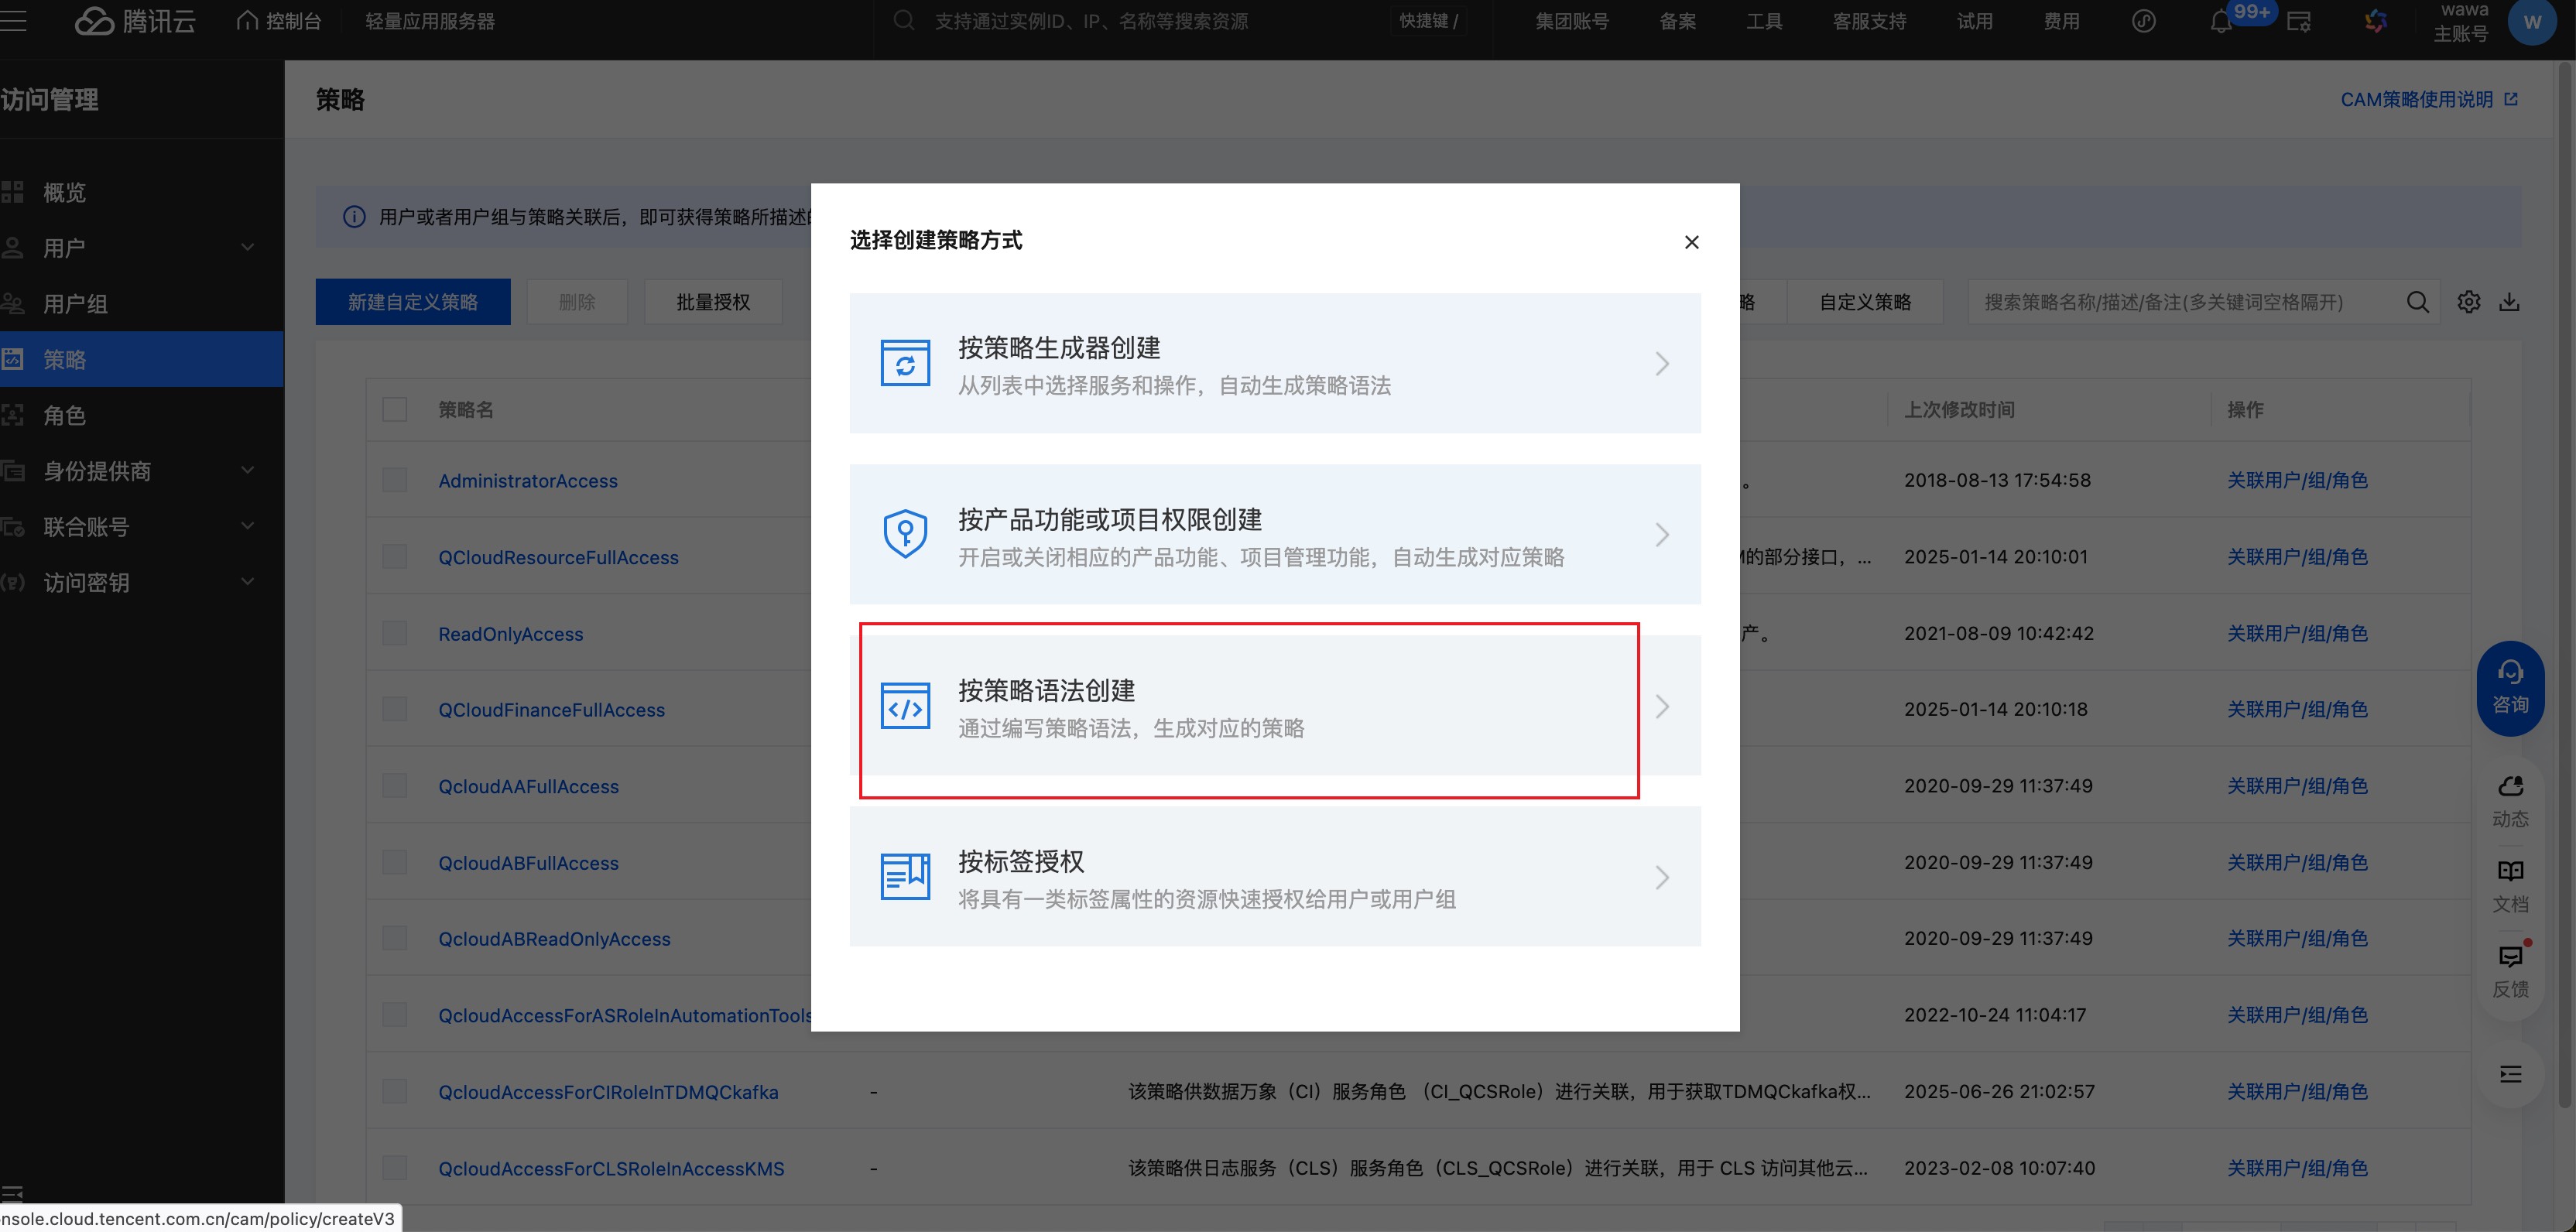Check the QcloudAccessForCIRoleInTDMQCkafka row checkbox
This screenshot has height=1232, width=2576.
tap(395, 1091)
